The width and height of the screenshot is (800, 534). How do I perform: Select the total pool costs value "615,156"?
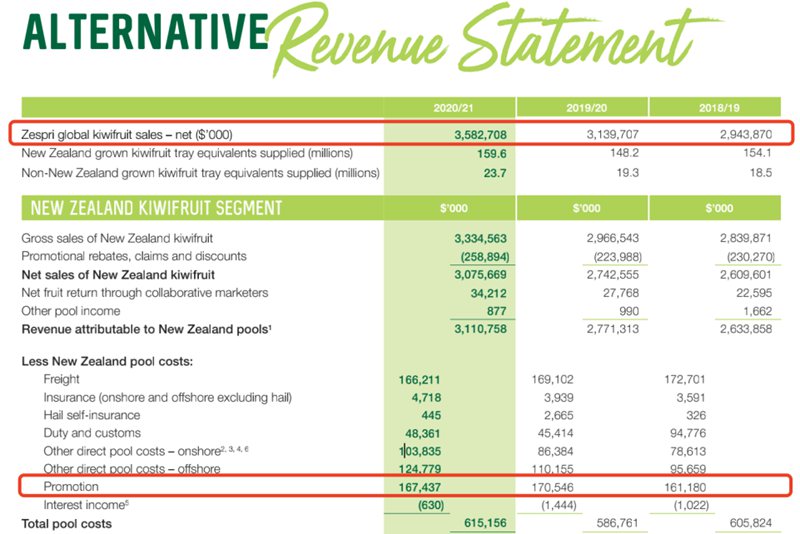(x=485, y=523)
